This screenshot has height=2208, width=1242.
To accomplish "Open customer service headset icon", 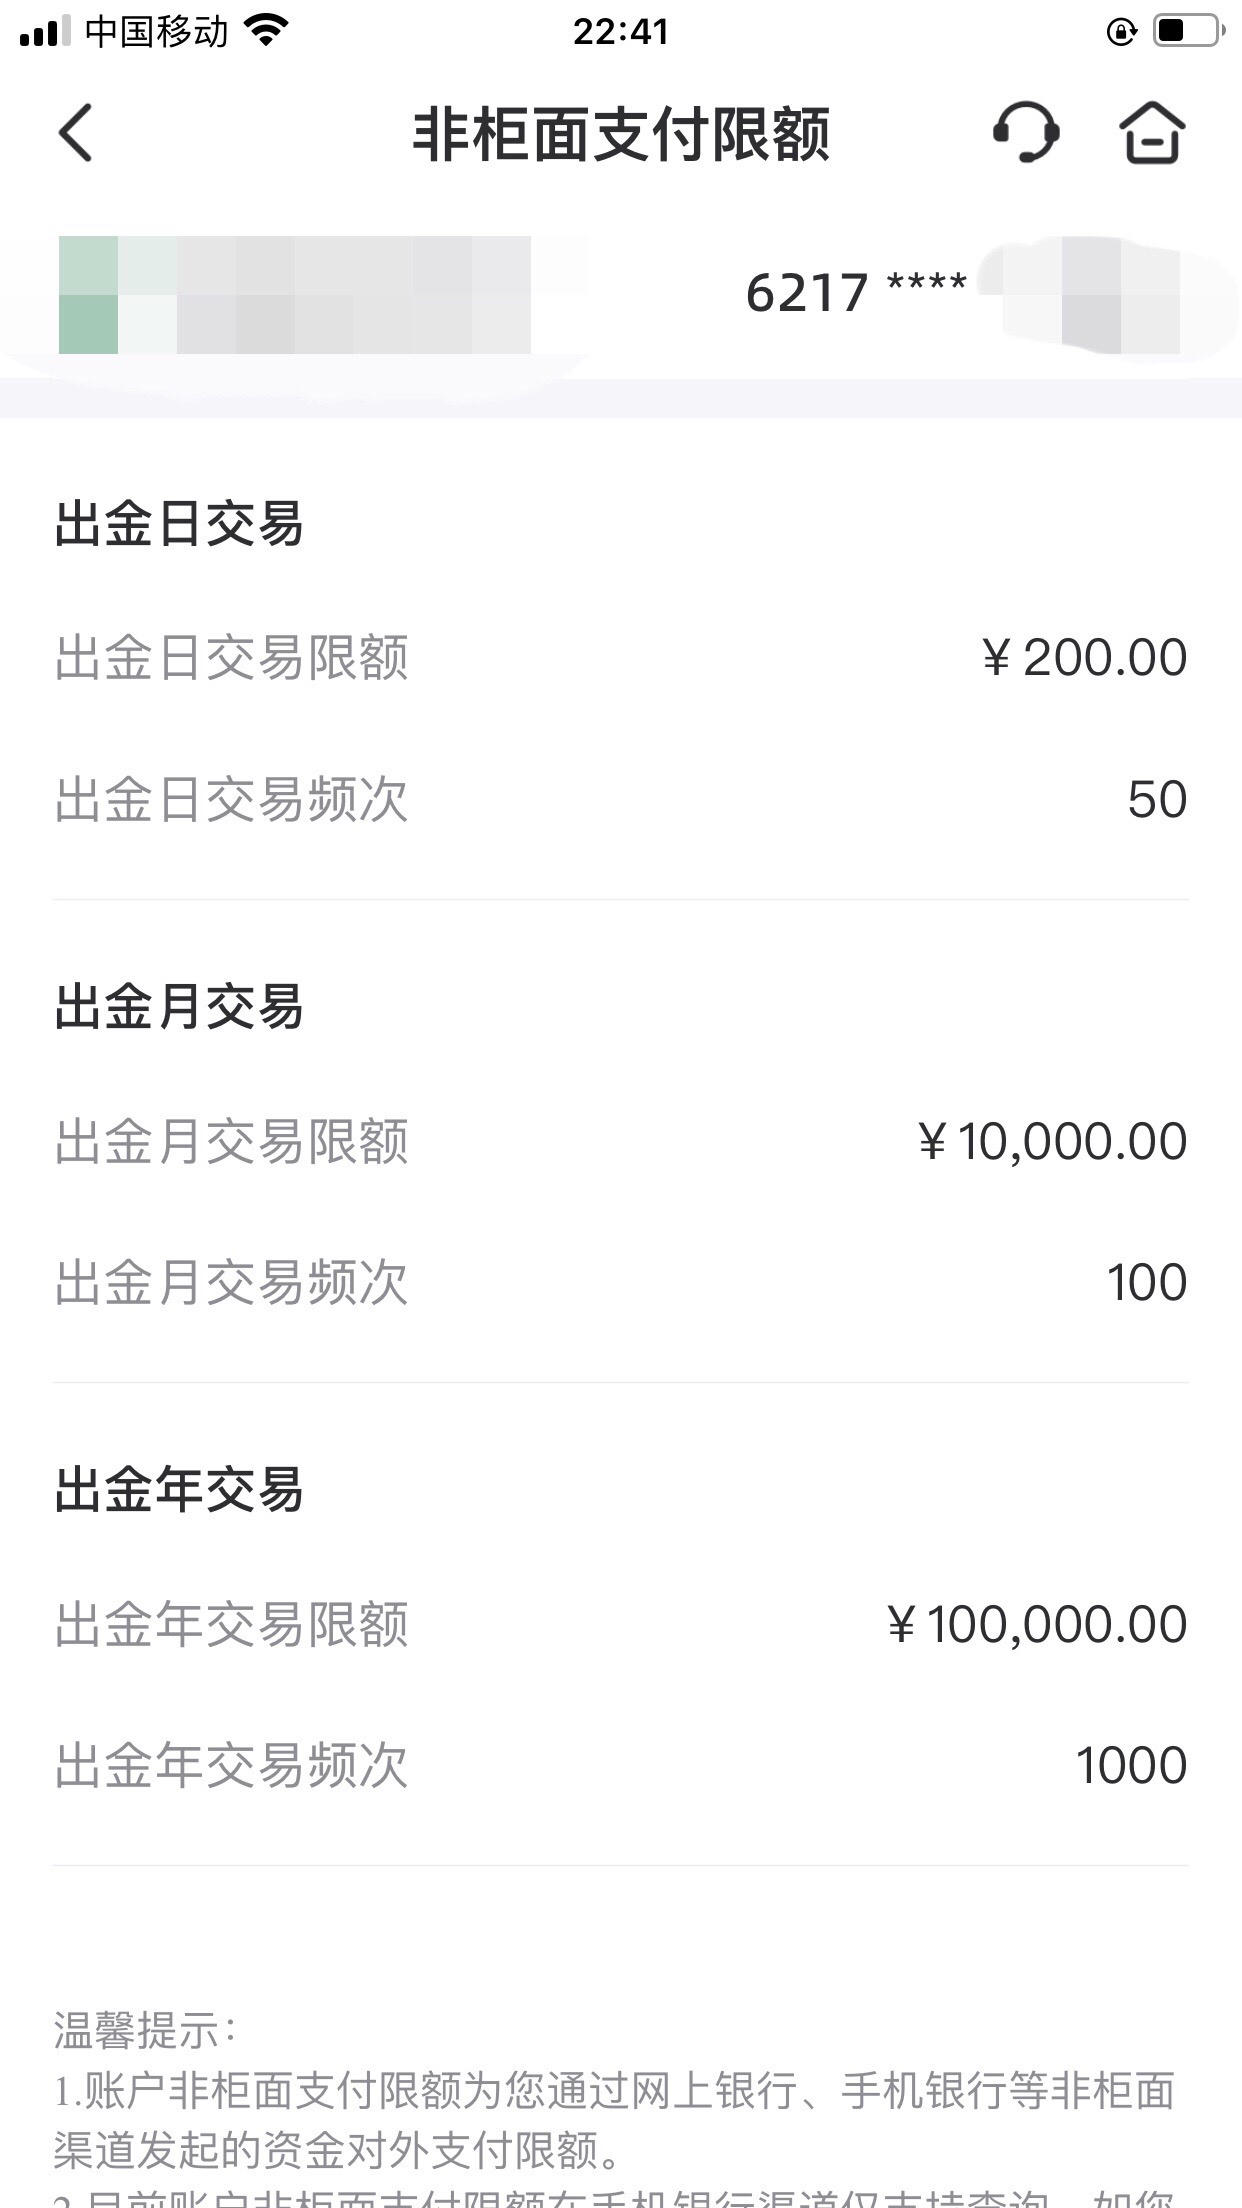I will click(1026, 132).
